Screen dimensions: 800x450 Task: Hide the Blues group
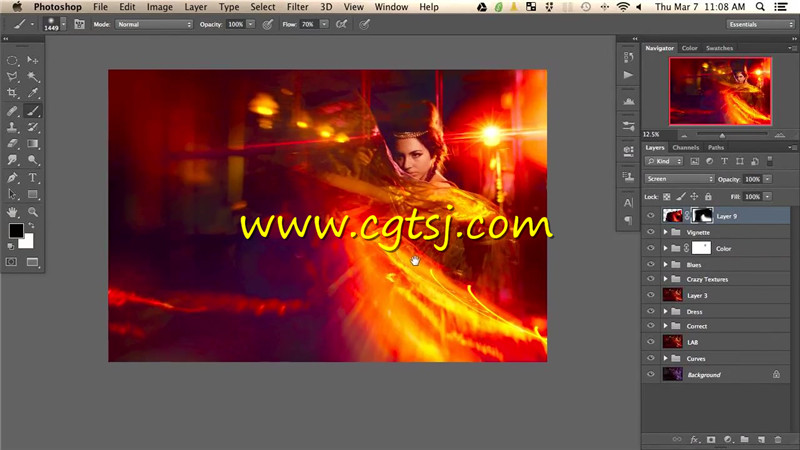[651, 264]
